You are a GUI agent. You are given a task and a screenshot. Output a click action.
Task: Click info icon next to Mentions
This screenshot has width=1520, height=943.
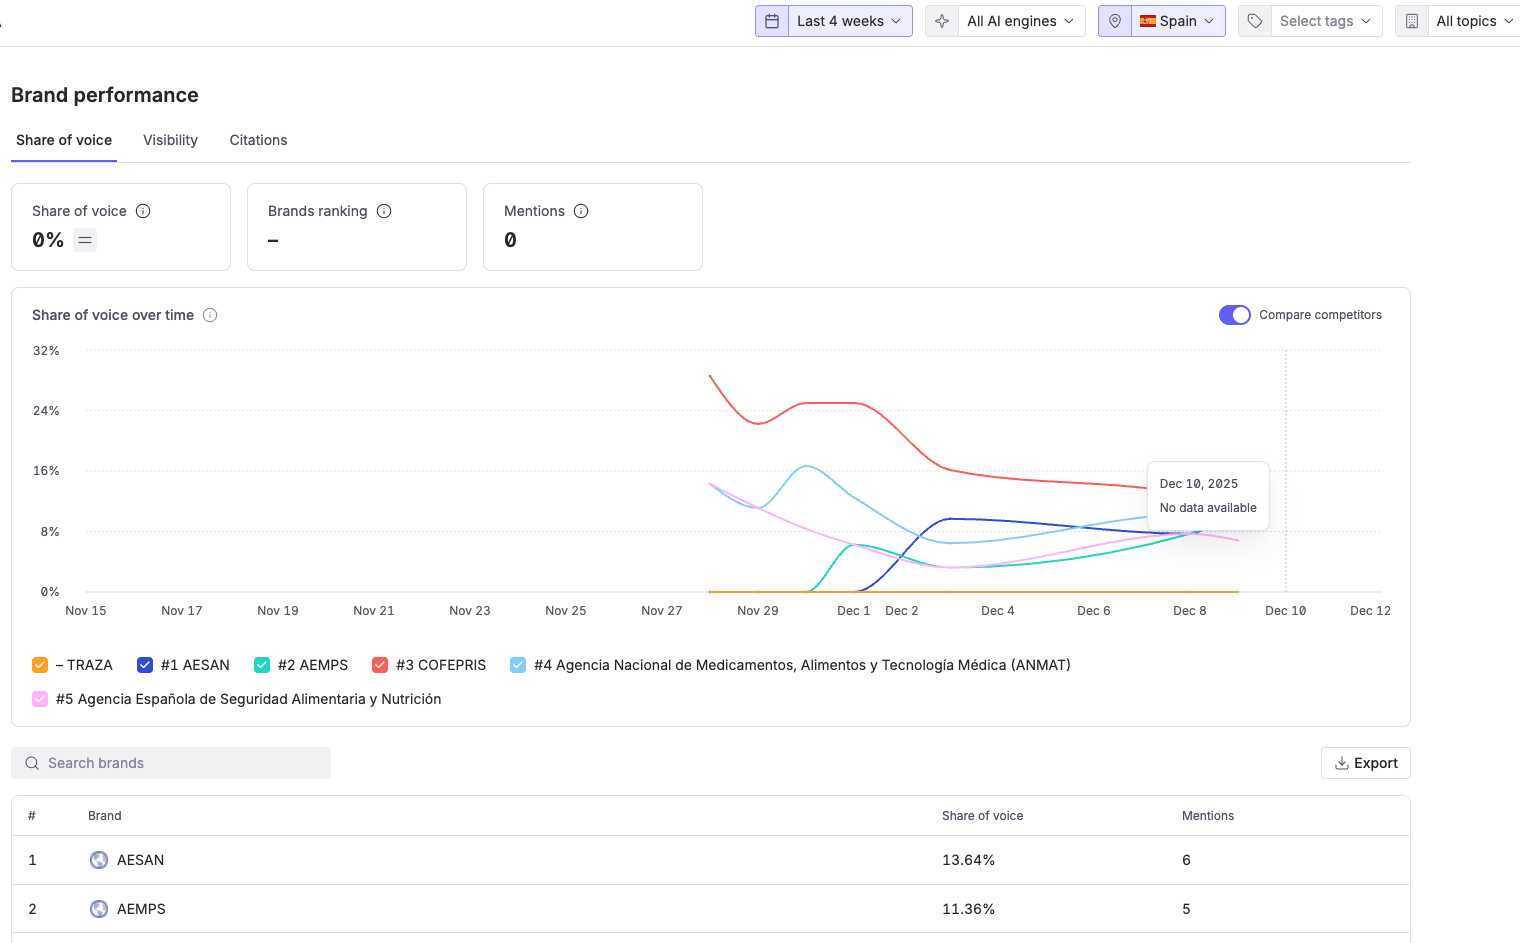point(581,211)
